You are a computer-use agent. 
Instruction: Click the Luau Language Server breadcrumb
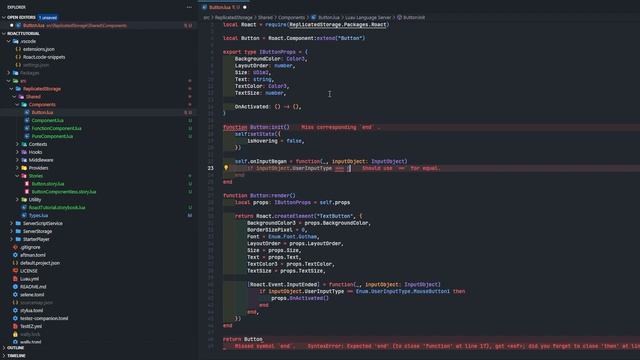click(368, 18)
